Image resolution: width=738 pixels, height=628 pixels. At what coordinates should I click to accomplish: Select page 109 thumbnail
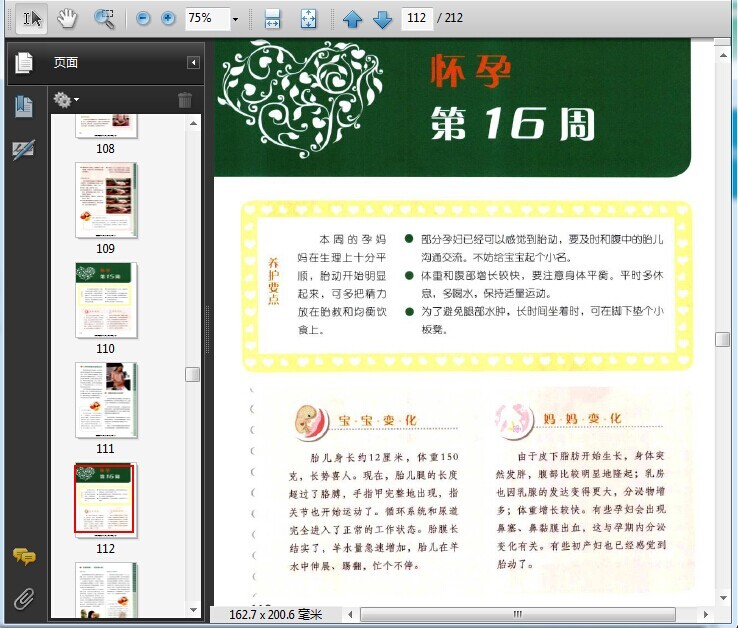pyautogui.click(x=106, y=200)
